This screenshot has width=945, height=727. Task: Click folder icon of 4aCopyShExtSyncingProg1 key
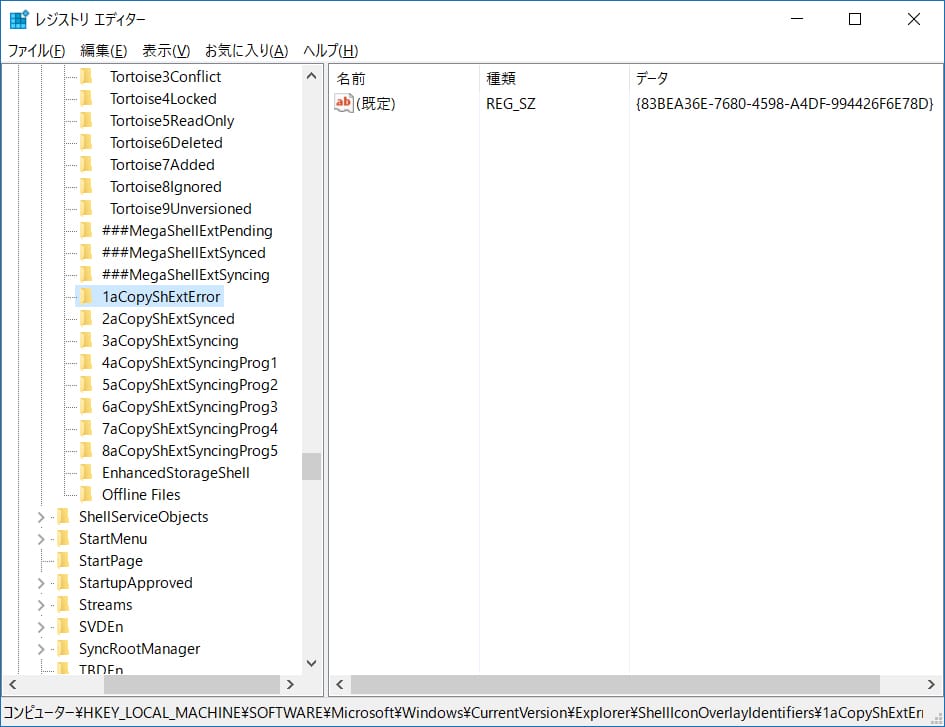tap(87, 362)
